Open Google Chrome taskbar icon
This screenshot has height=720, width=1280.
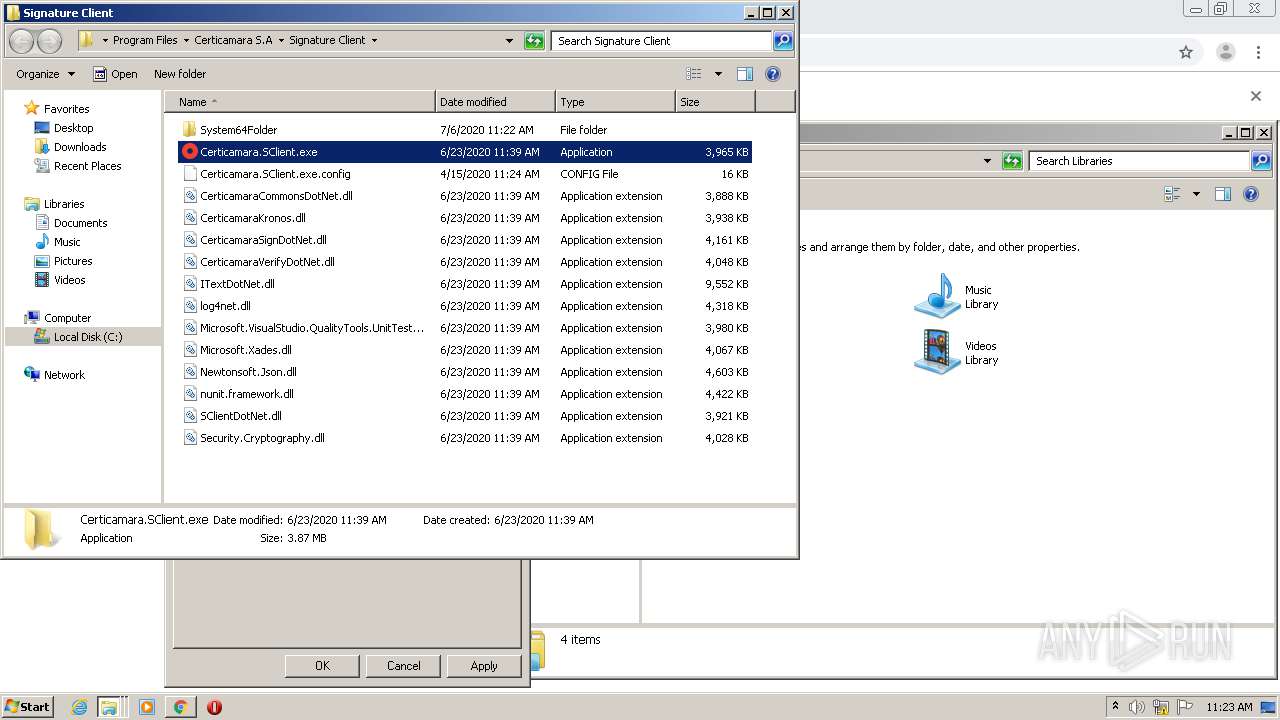point(180,707)
